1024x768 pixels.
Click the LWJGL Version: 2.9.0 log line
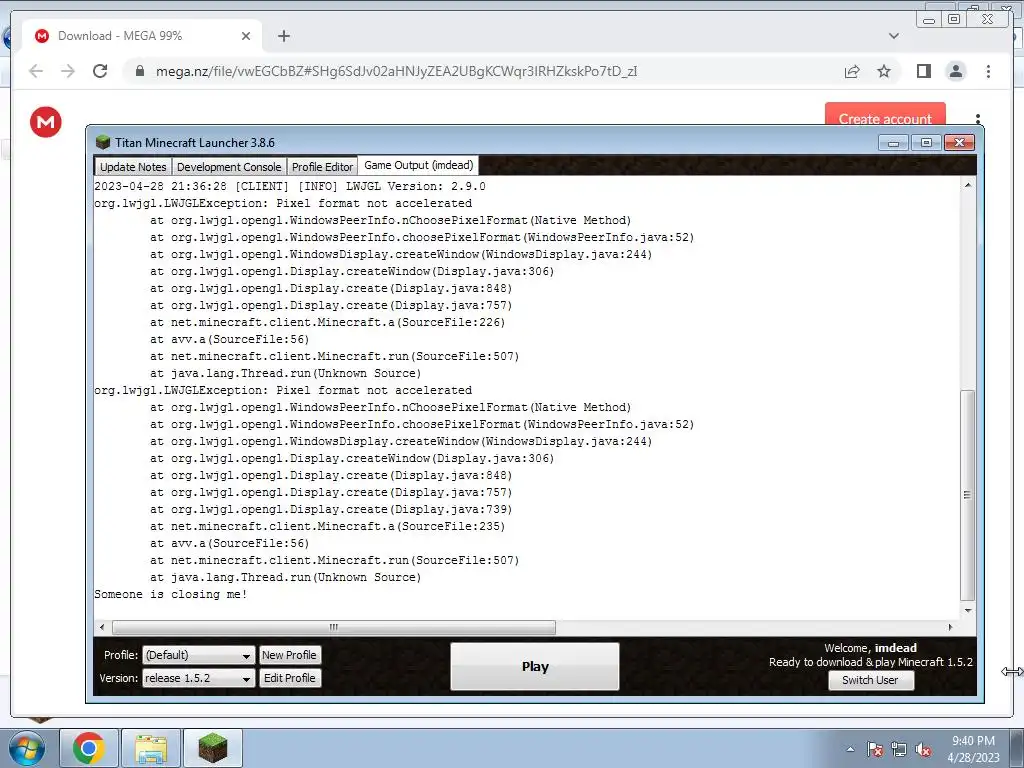pyautogui.click(x=290, y=186)
